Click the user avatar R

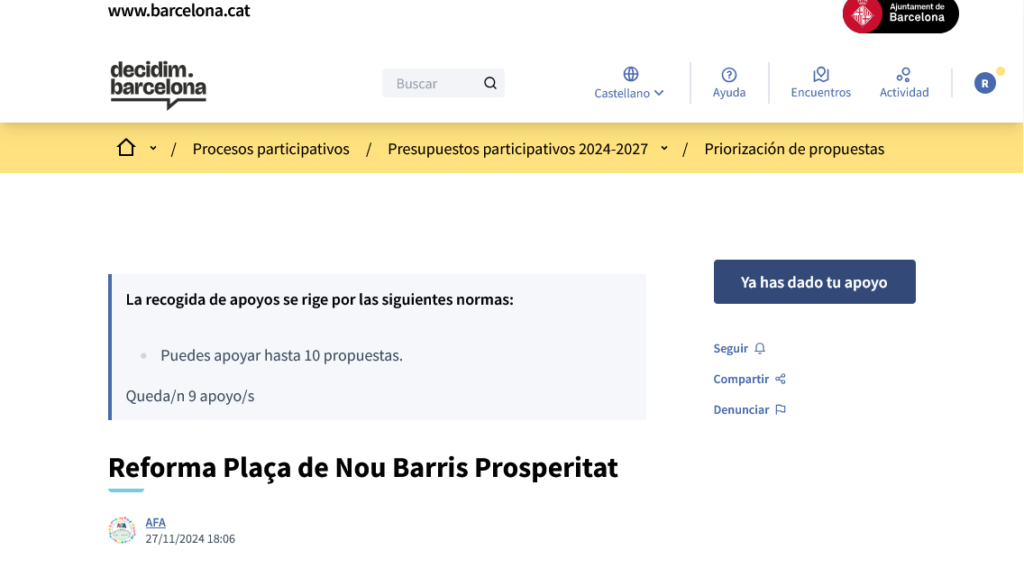coord(985,83)
